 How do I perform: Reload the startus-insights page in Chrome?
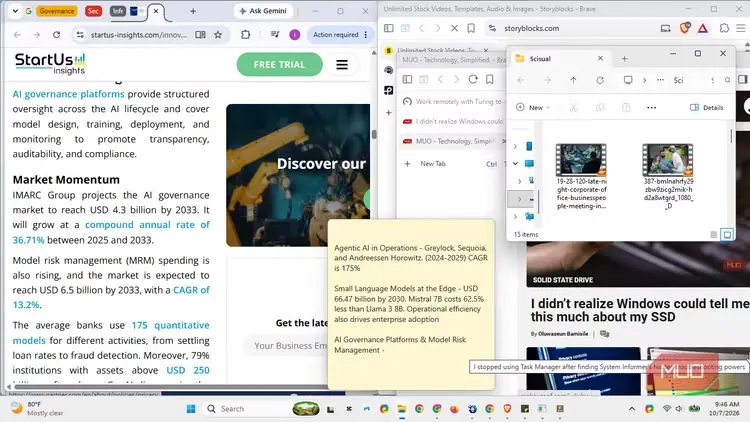pyautogui.click(x=56, y=34)
